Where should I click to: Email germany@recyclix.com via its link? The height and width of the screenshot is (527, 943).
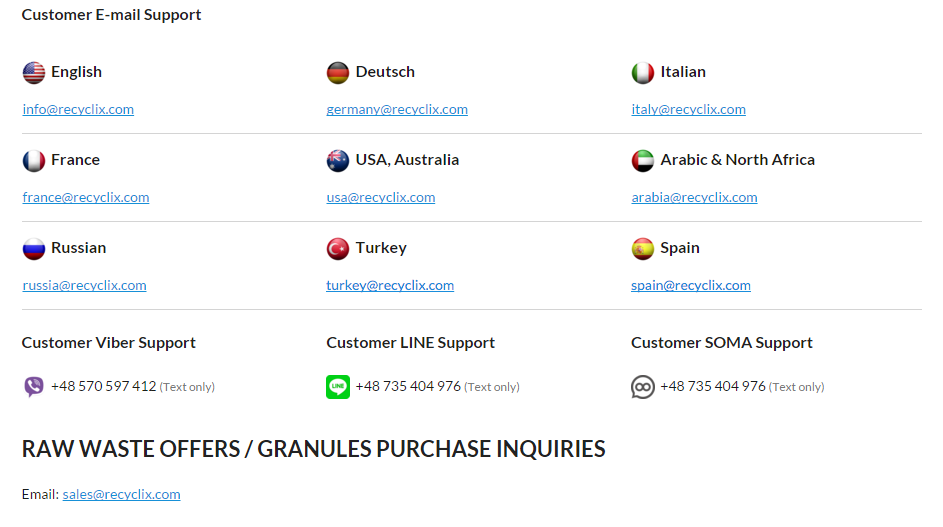tap(397, 110)
